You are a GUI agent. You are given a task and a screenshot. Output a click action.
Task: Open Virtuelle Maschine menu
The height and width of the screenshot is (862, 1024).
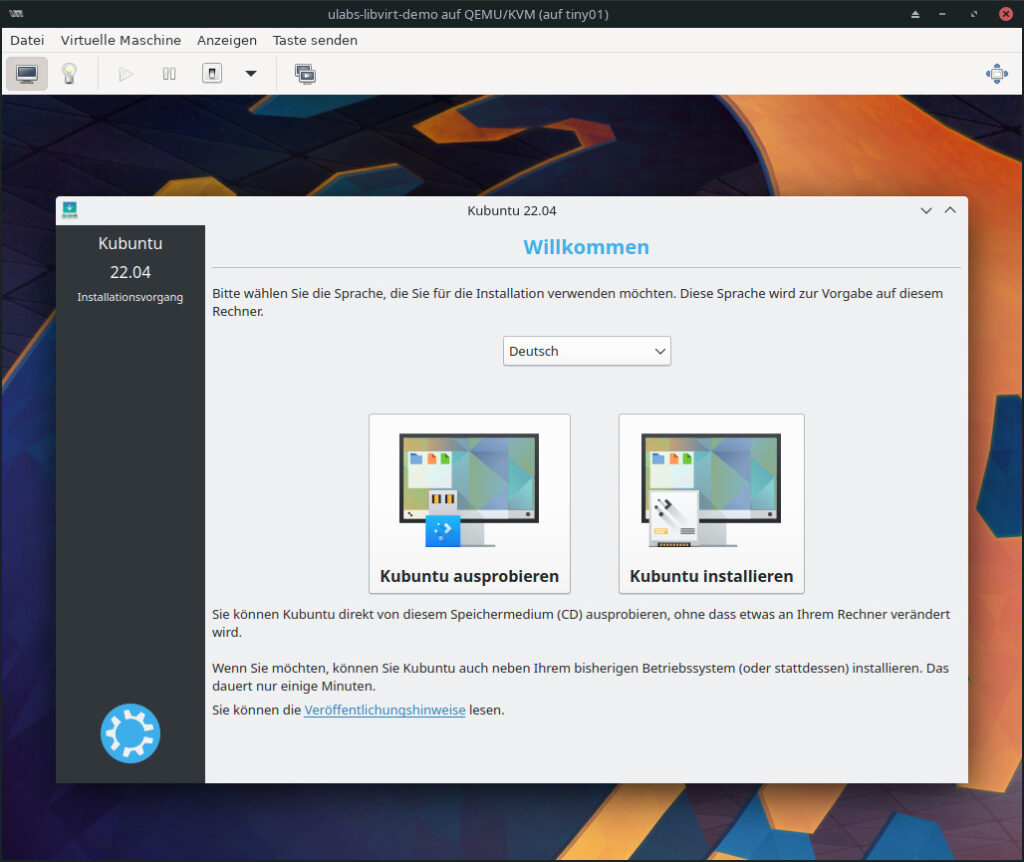121,40
